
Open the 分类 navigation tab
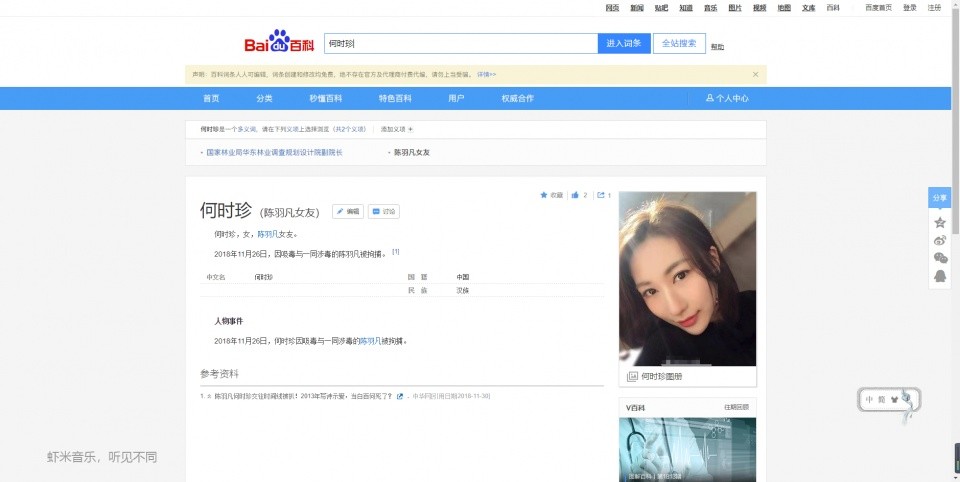coord(264,98)
